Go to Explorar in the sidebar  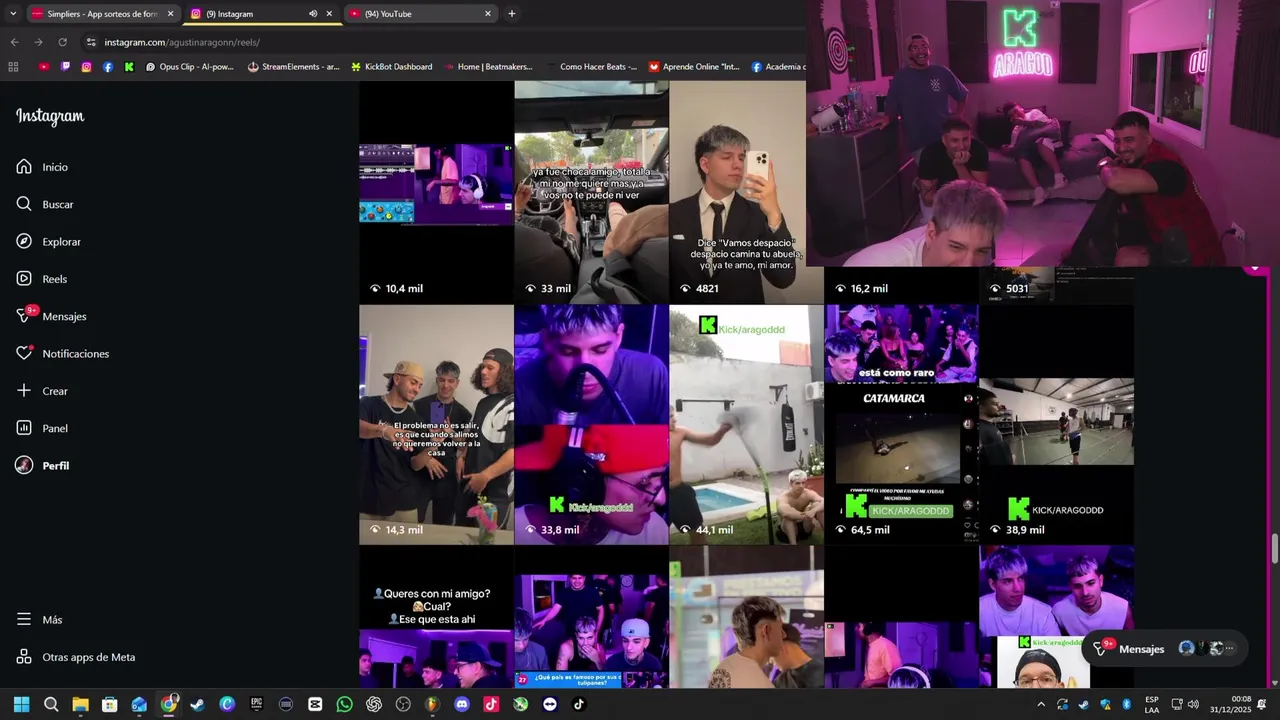[x=48, y=242]
